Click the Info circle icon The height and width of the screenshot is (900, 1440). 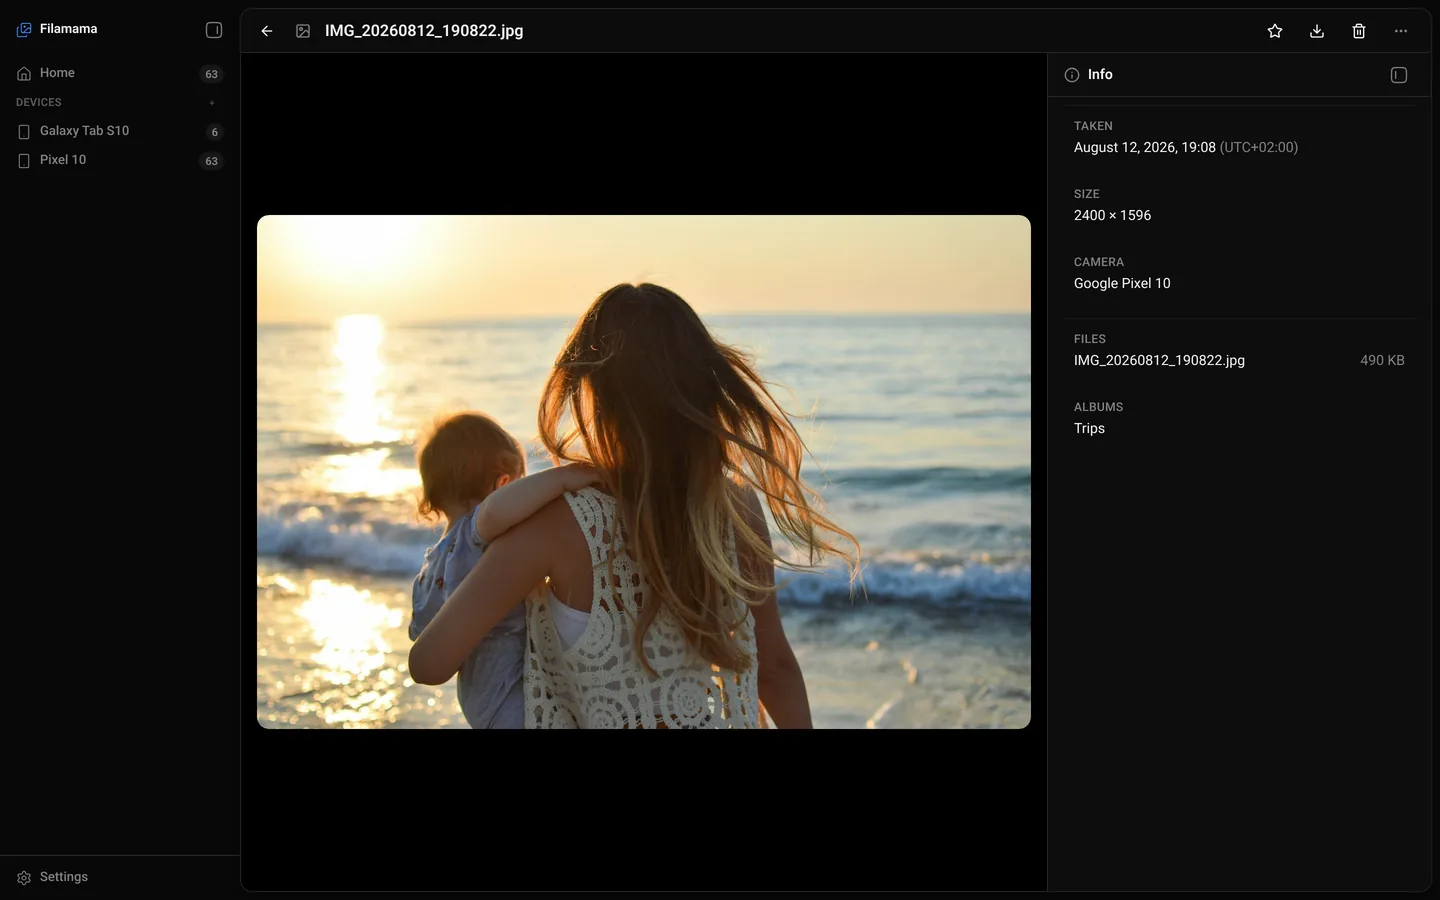[x=1072, y=75]
